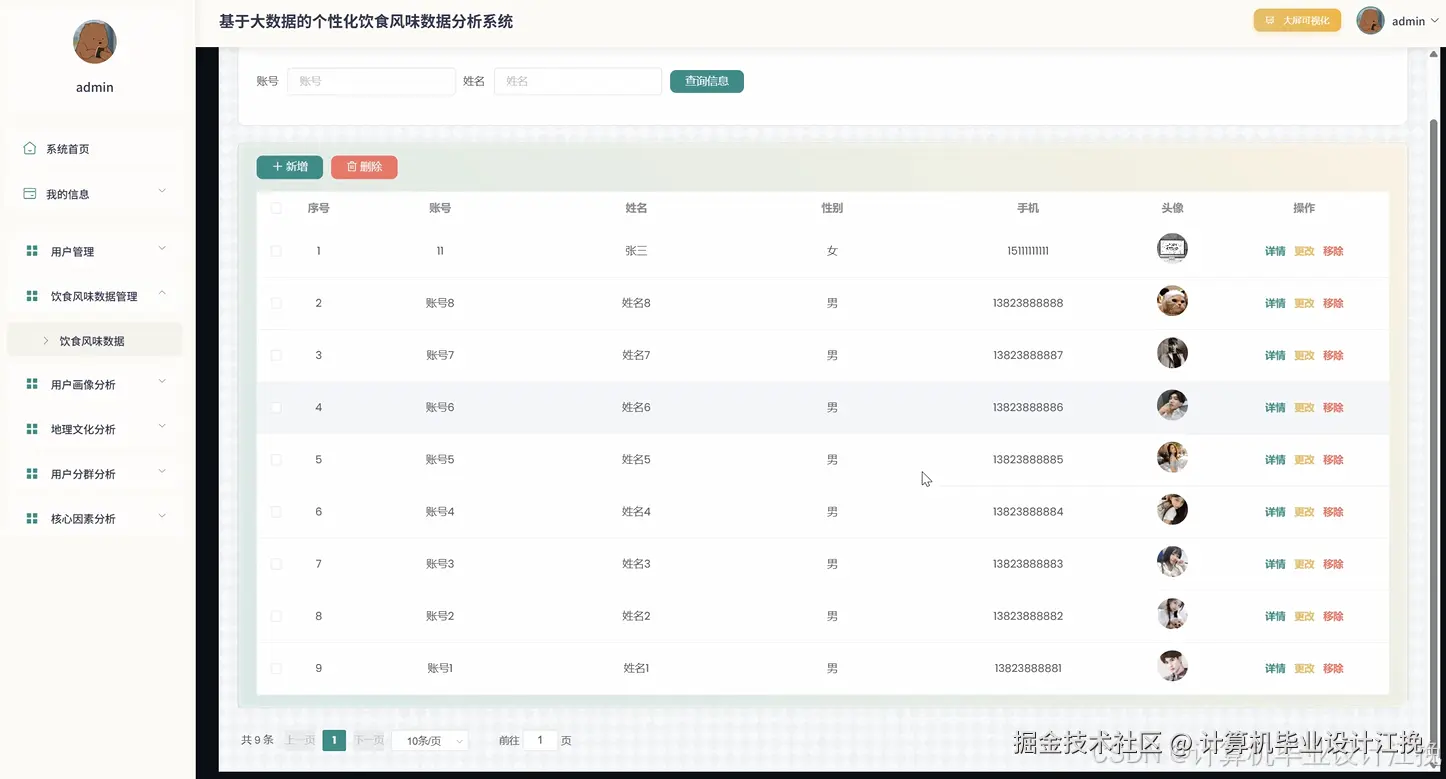Image resolution: width=1446 pixels, height=779 pixels.
Task: Click the 下一页 next page button
Action: click(x=368, y=740)
